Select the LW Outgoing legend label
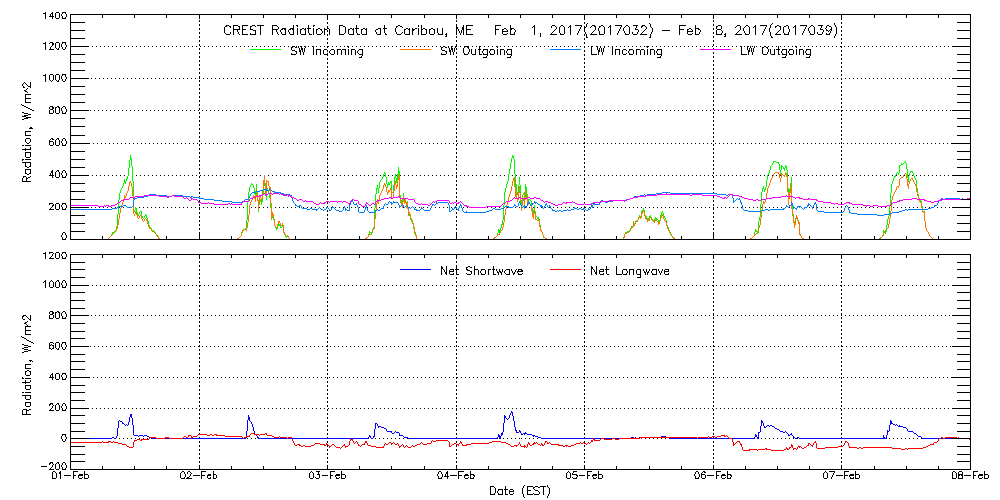Screen dimensions: 1000x500 (x=775, y=51)
